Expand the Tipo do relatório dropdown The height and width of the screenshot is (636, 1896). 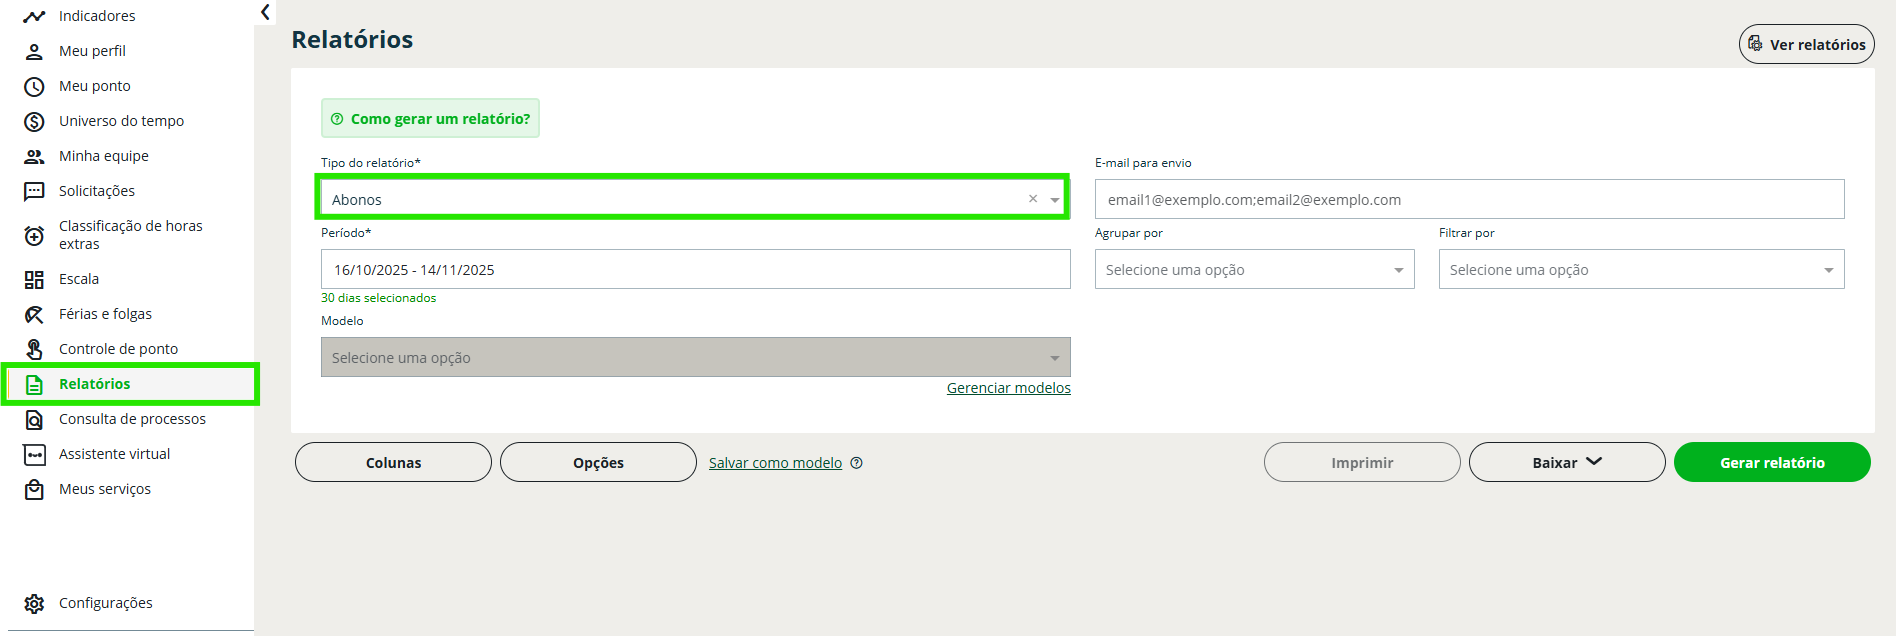(1054, 200)
